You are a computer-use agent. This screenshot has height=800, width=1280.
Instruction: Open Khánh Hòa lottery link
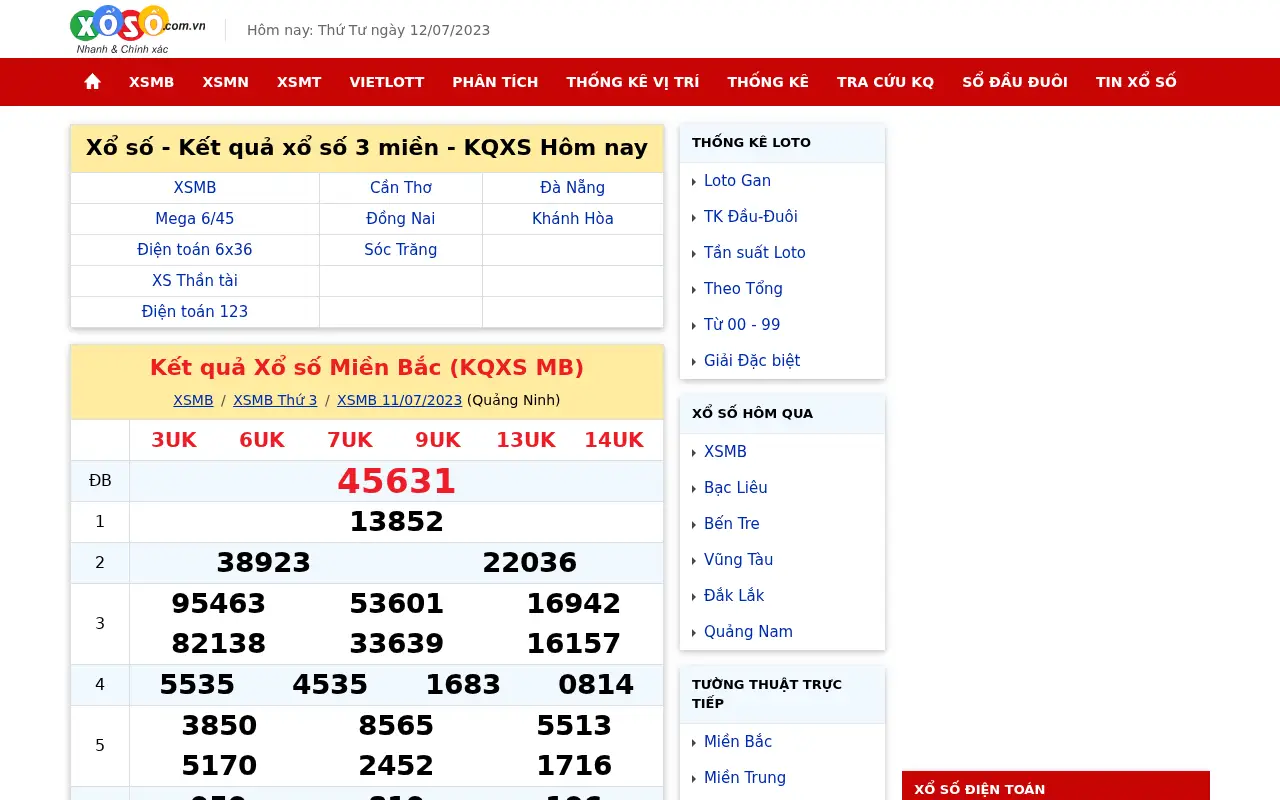(573, 219)
